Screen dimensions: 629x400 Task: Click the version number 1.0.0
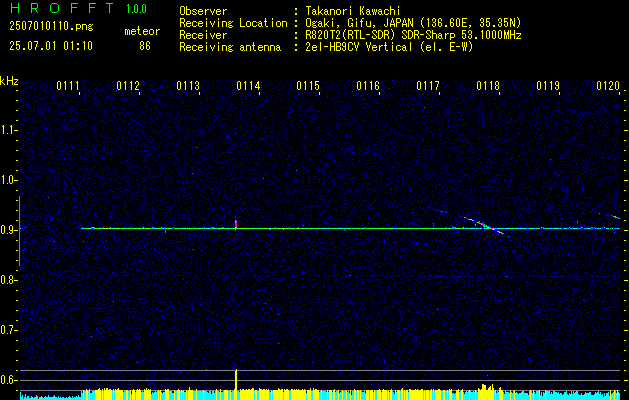pyautogui.click(x=136, y=9)
